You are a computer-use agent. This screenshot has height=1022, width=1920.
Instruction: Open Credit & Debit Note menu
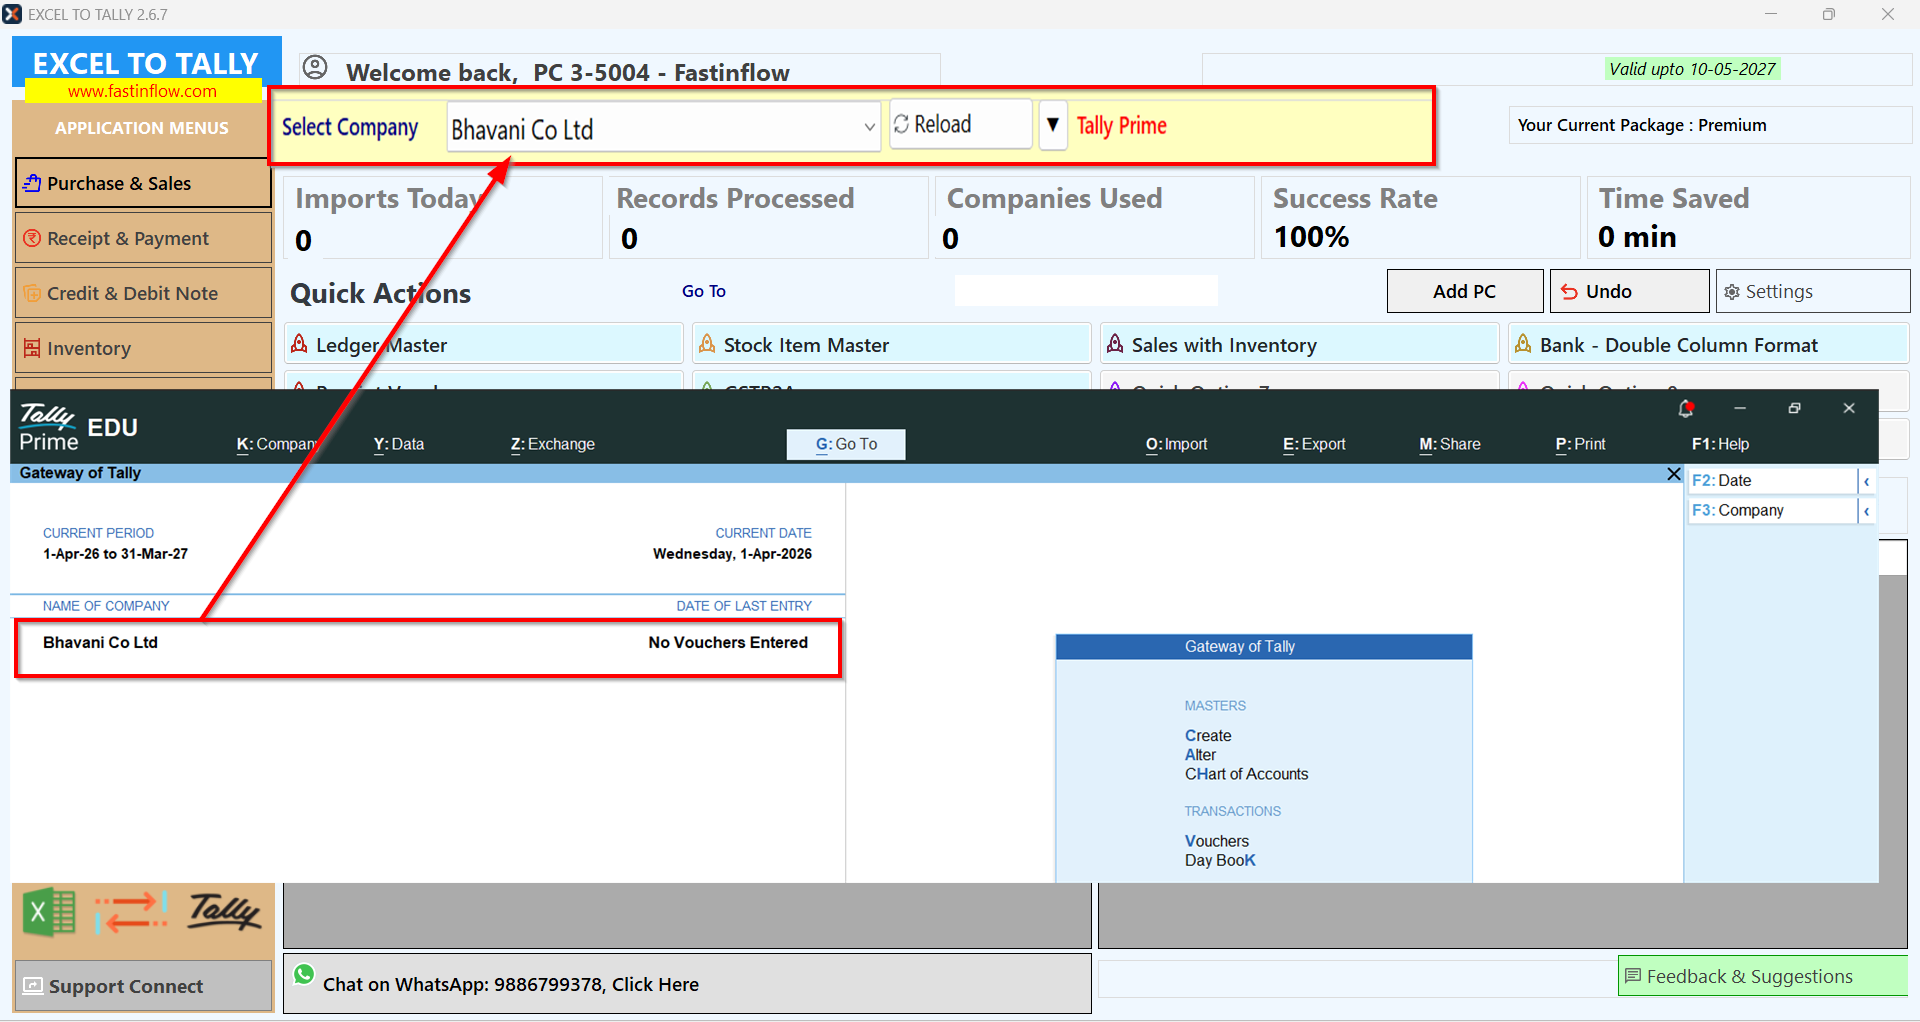coord(143,293)
